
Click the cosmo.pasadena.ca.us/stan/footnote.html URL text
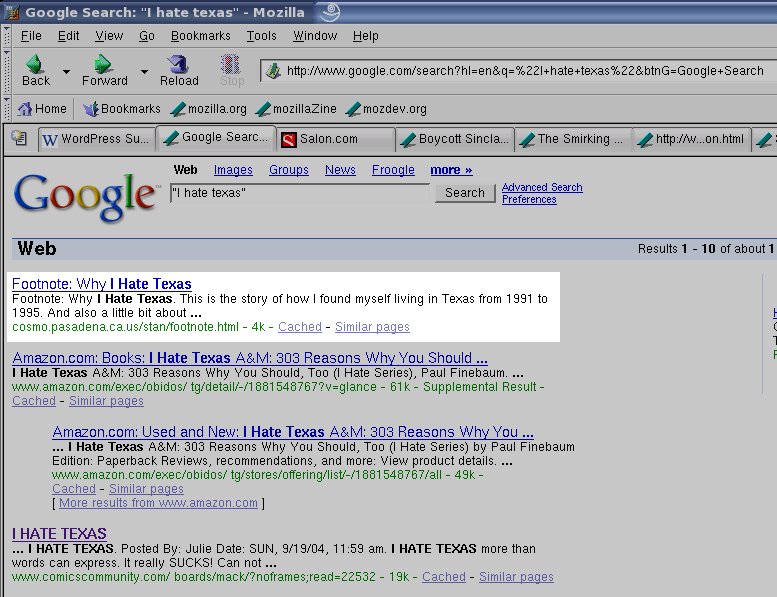tap(125, 327)
